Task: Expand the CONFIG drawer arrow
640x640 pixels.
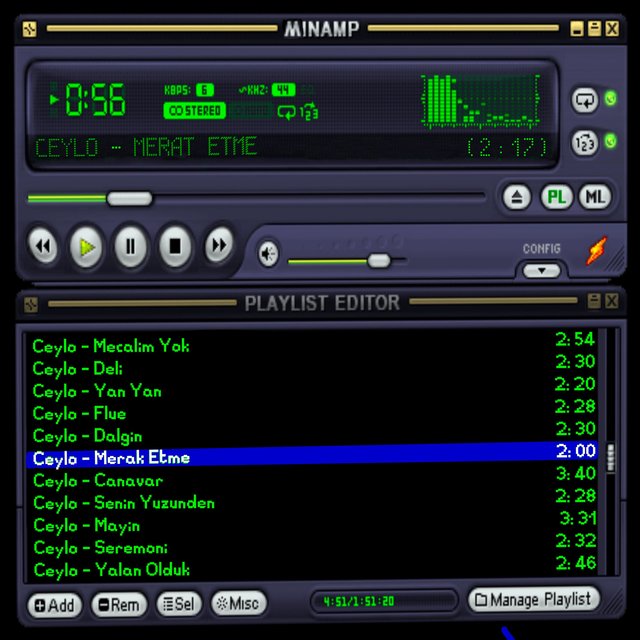Action: (x=542, y=271)
